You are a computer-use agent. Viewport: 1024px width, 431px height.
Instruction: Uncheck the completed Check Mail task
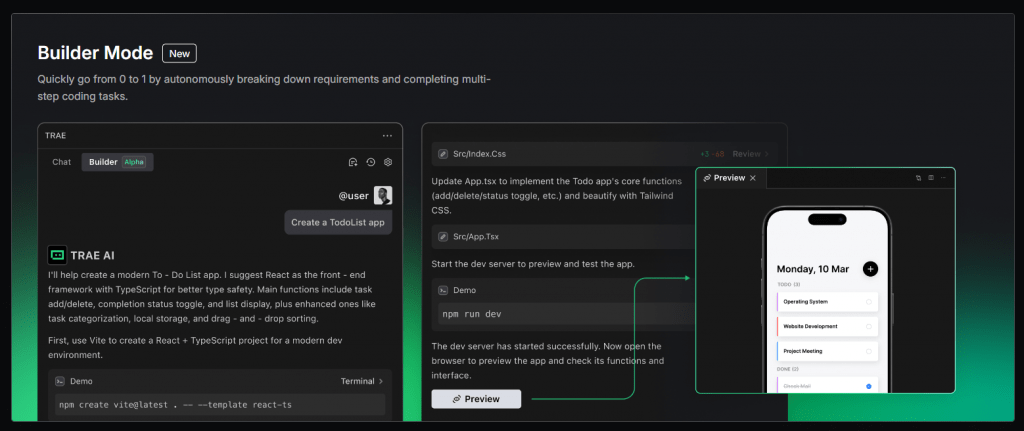(869, 387)
